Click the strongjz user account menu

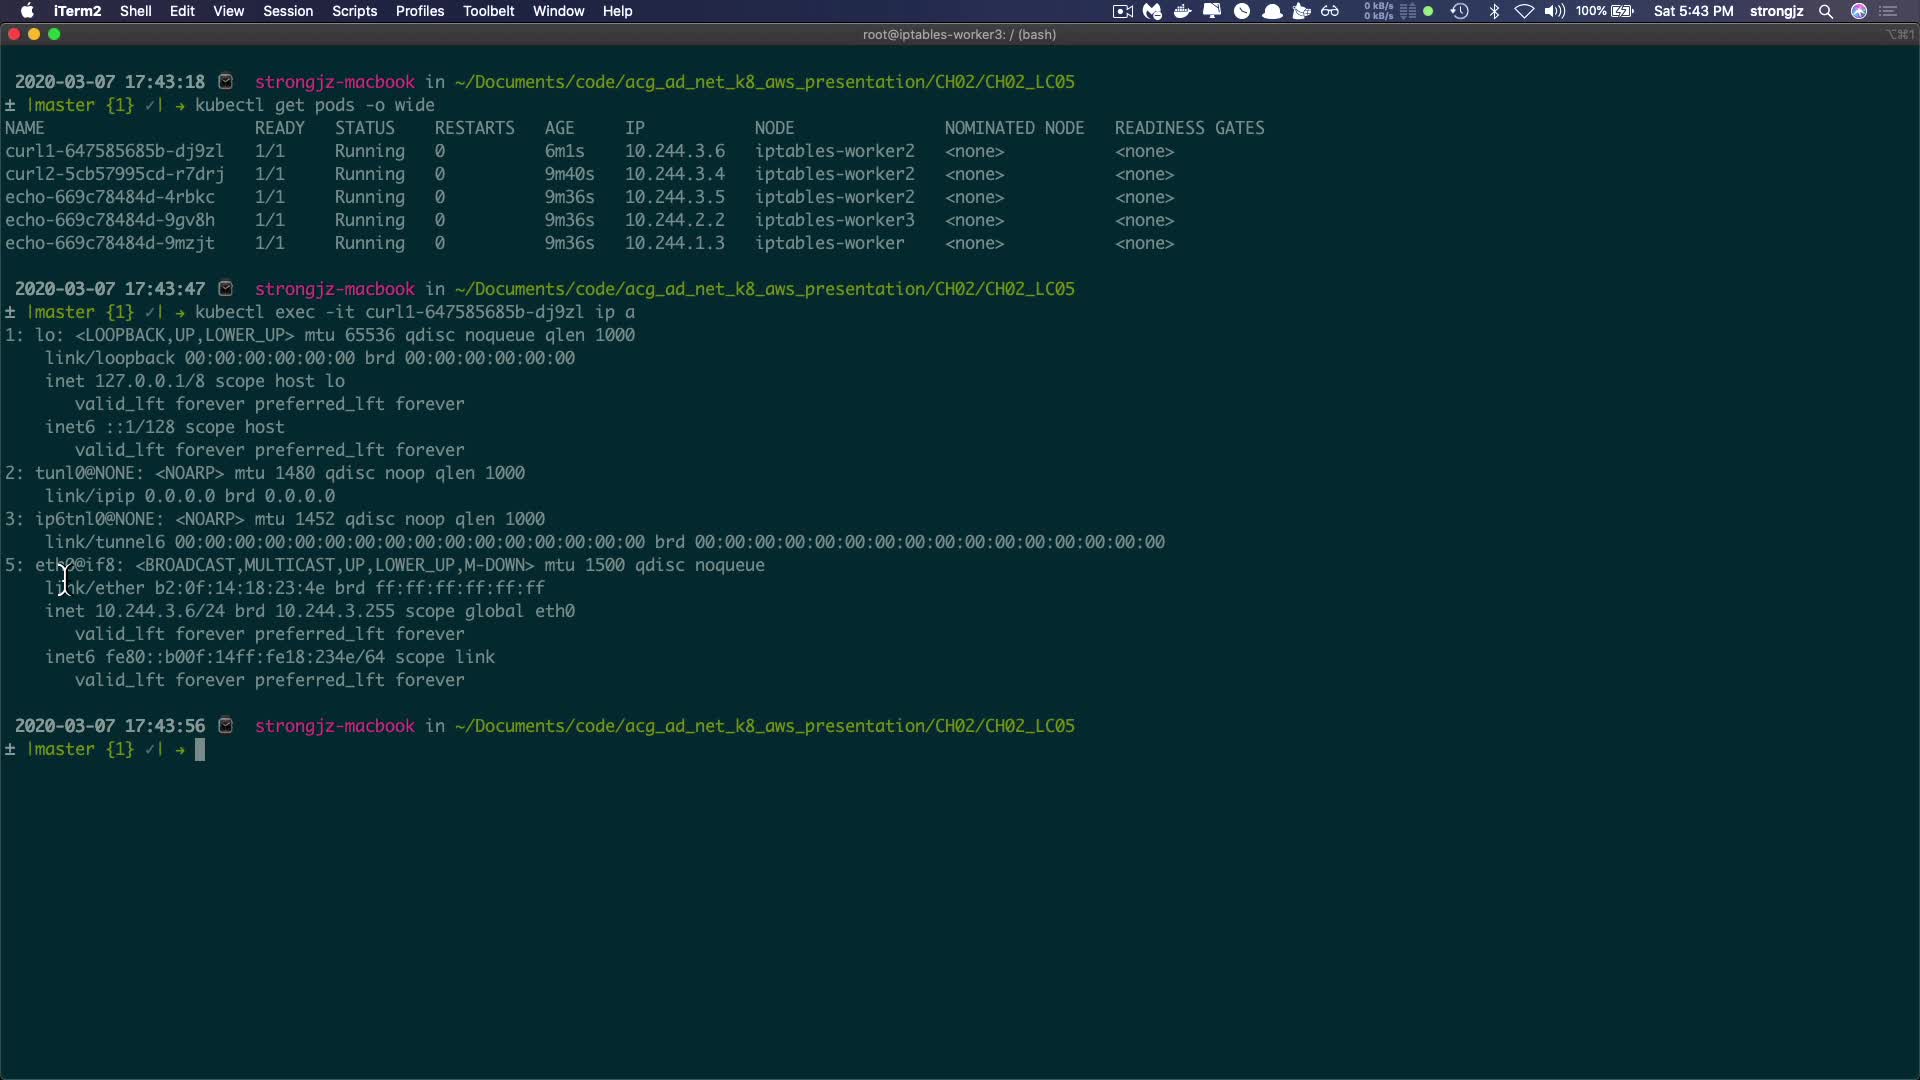(1776, 11)
